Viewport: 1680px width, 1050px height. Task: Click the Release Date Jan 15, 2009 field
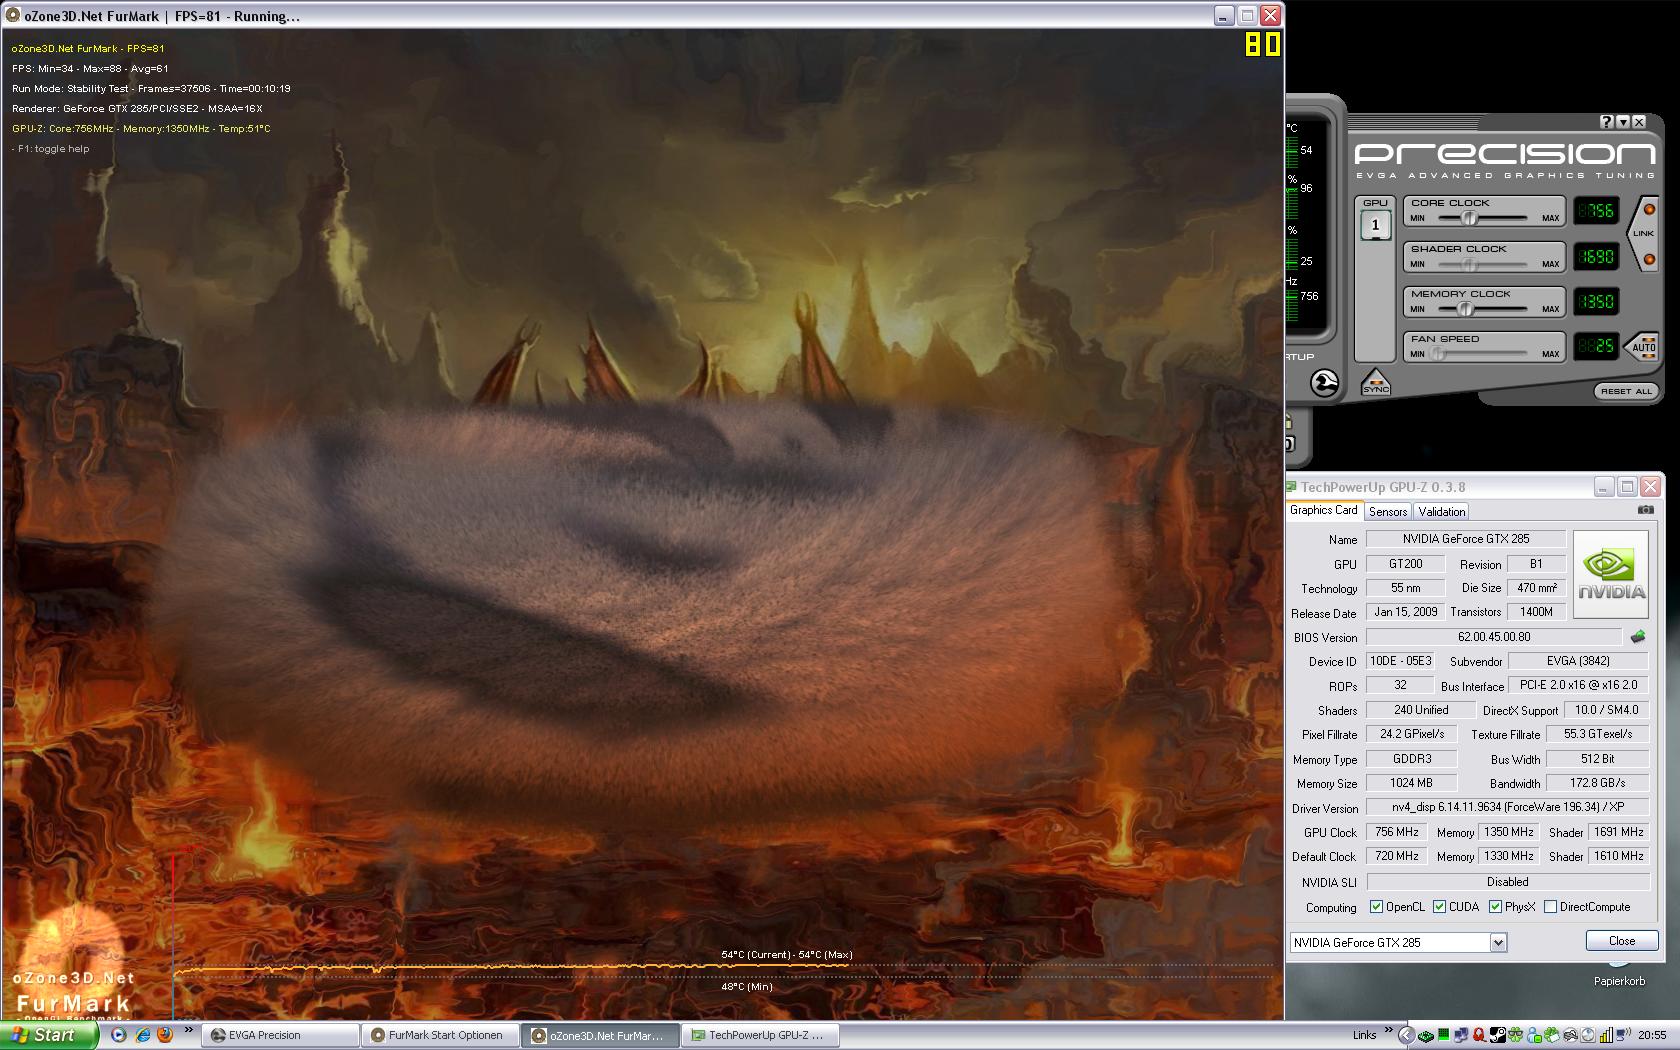point(1406,612)
